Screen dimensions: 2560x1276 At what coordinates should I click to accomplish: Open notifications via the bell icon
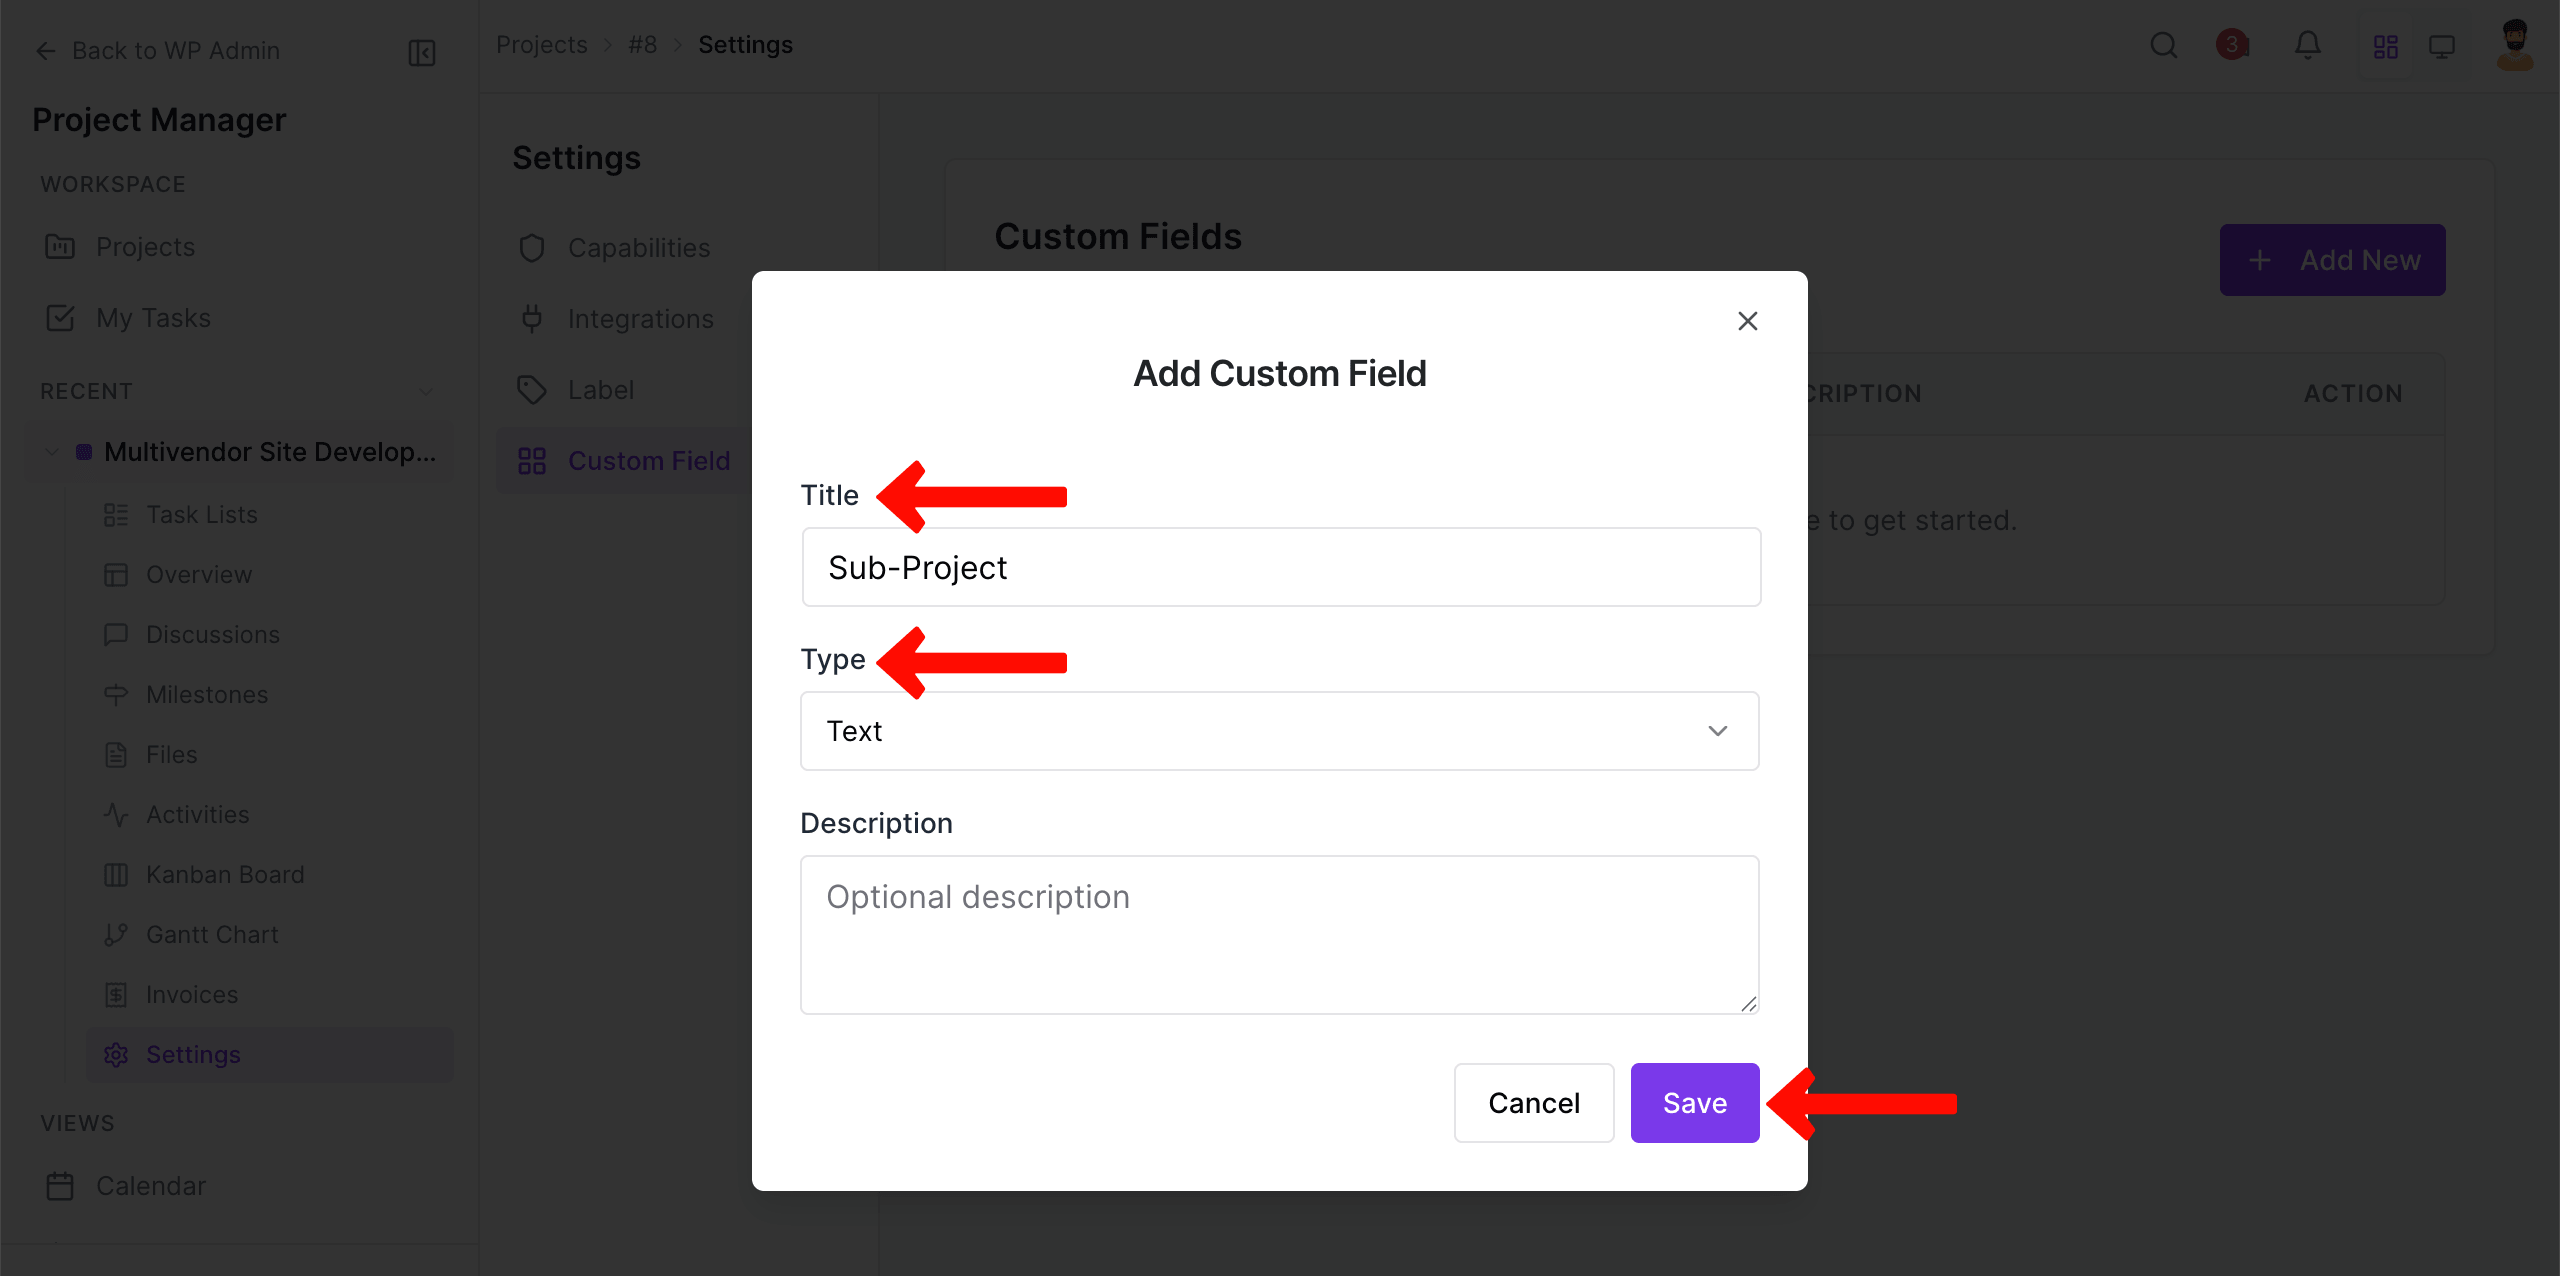tap(2308, 44)
